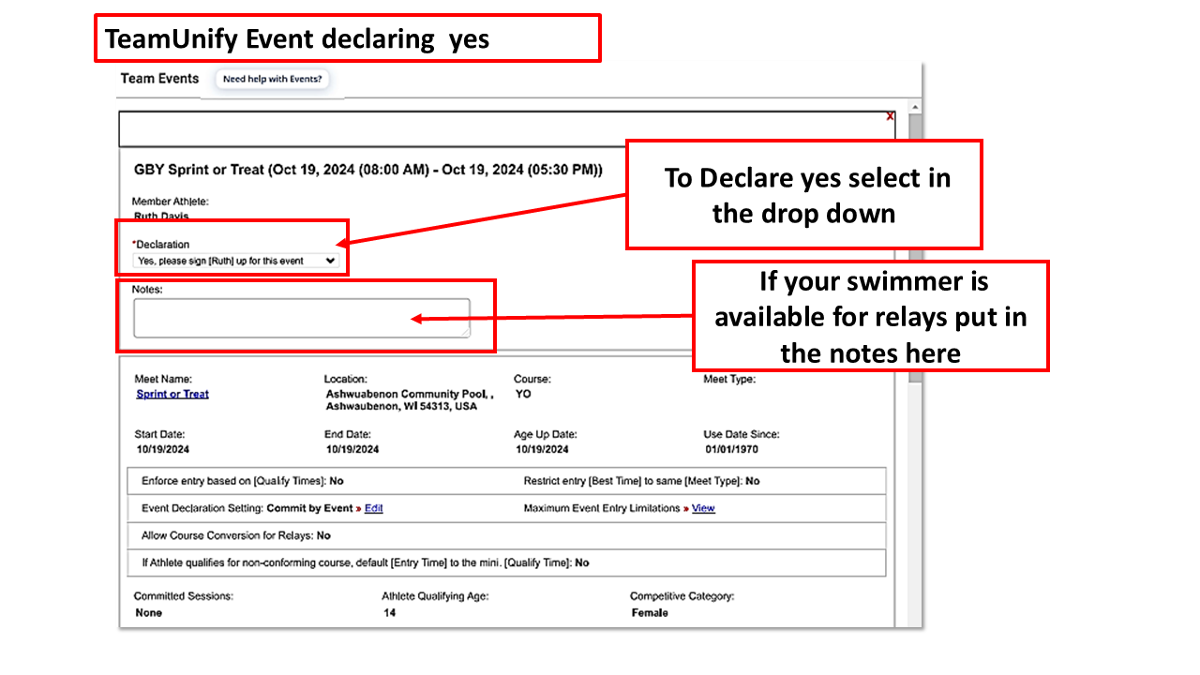This screenshot has width=1200, height=675.
Task: Switch to the Team Events tab
Action: [160, 79]
